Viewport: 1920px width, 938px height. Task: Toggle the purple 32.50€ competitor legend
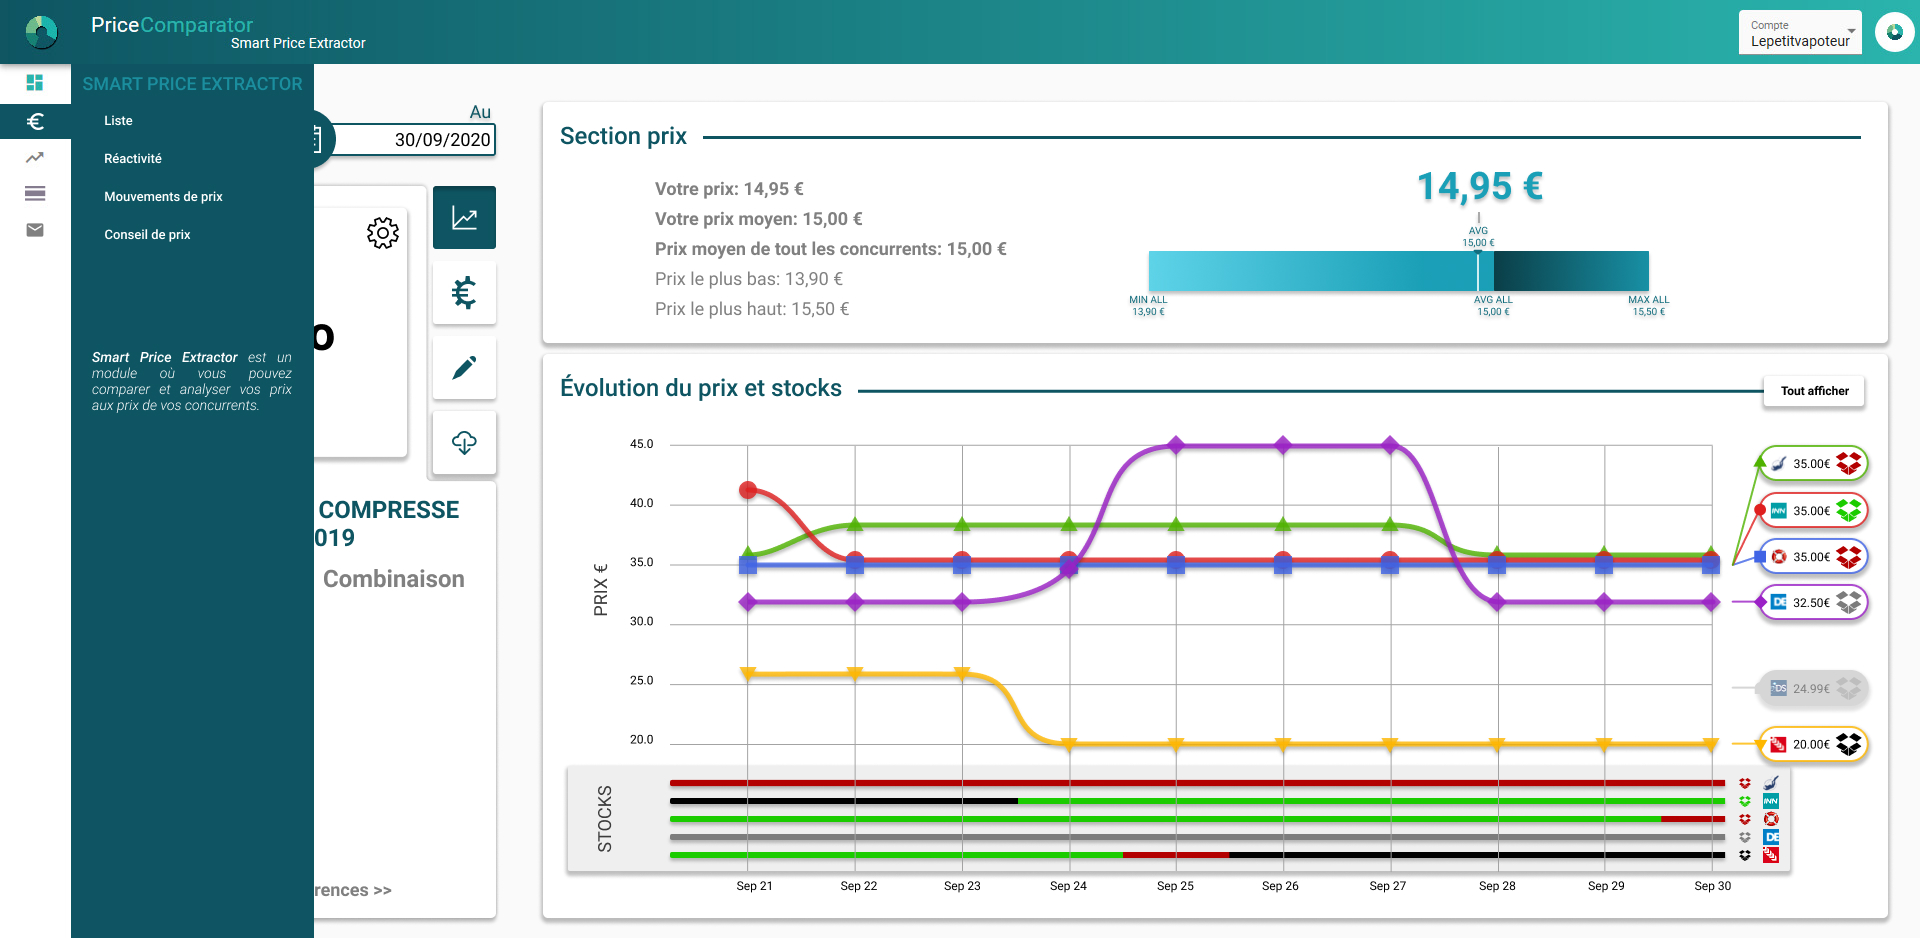pyautogui.click(x=1812, y=603)
